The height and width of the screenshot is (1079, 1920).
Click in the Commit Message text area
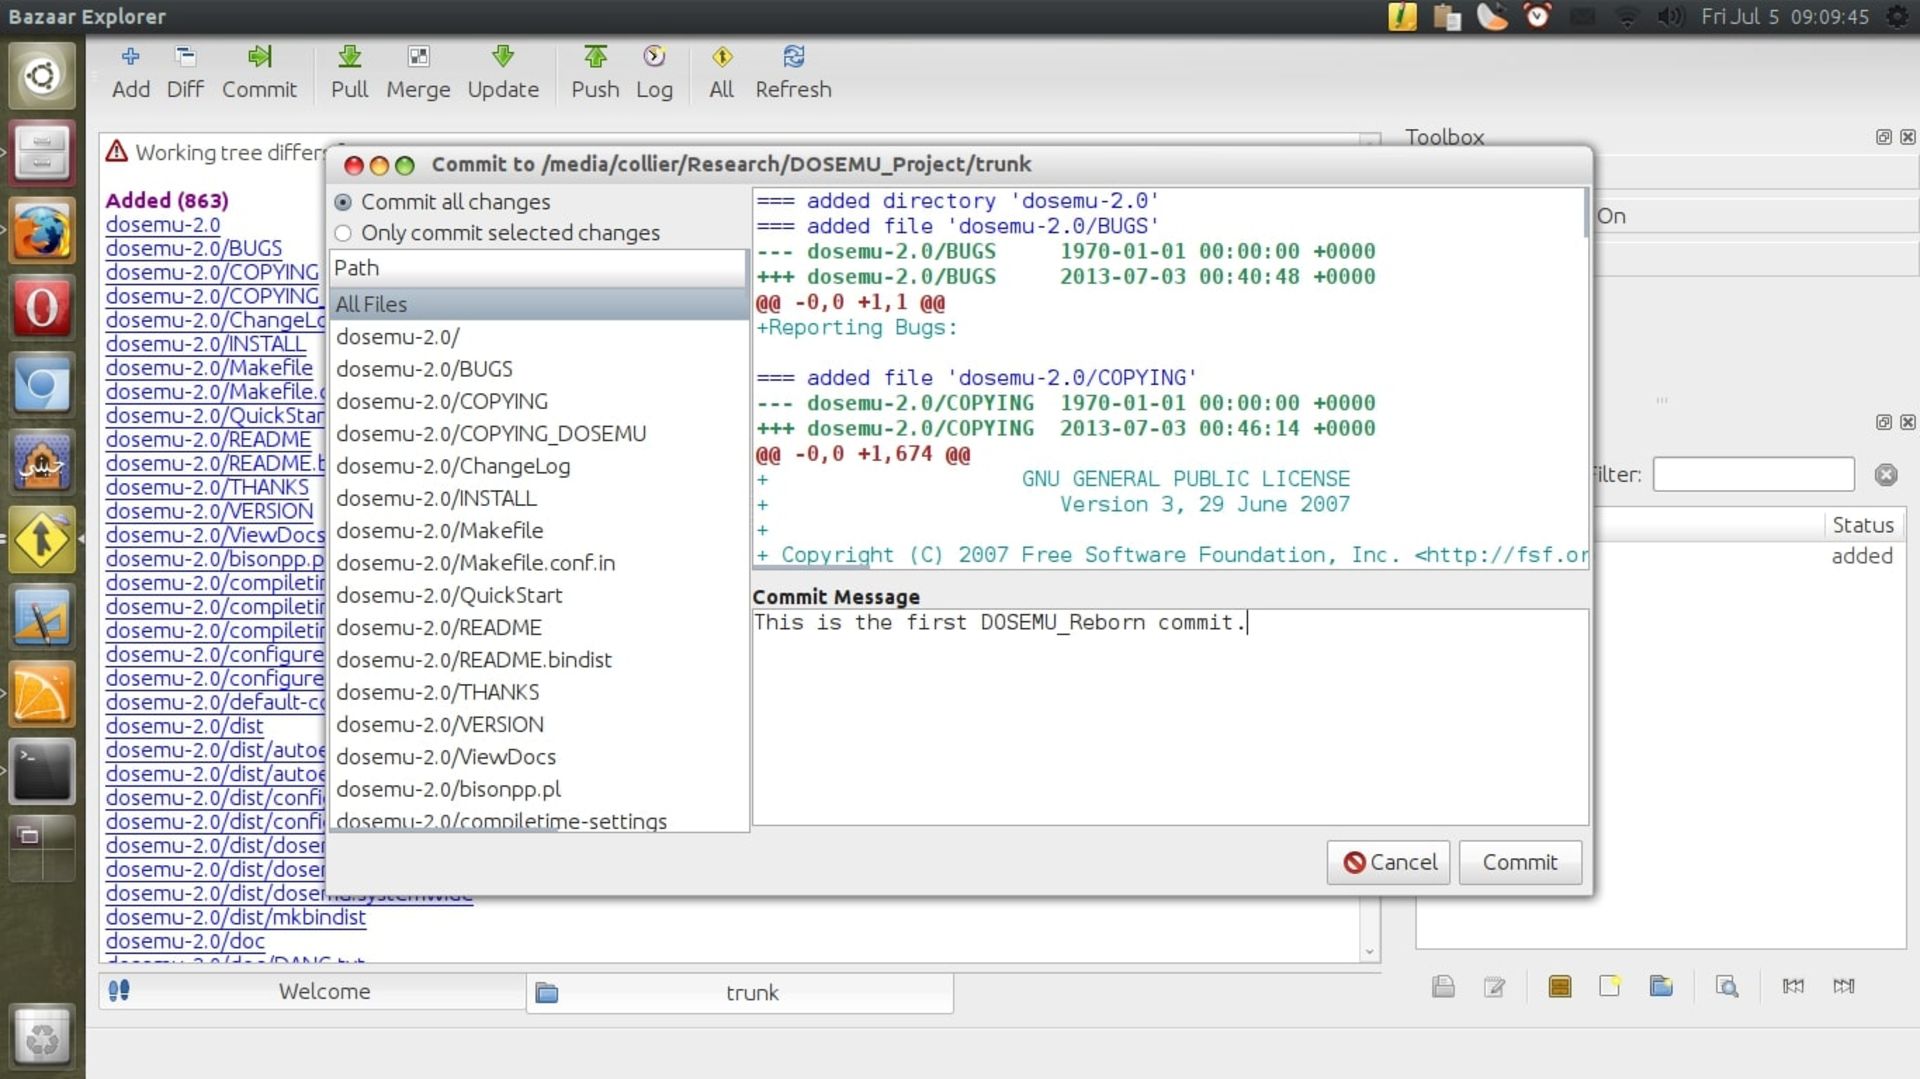[1170, 717]
